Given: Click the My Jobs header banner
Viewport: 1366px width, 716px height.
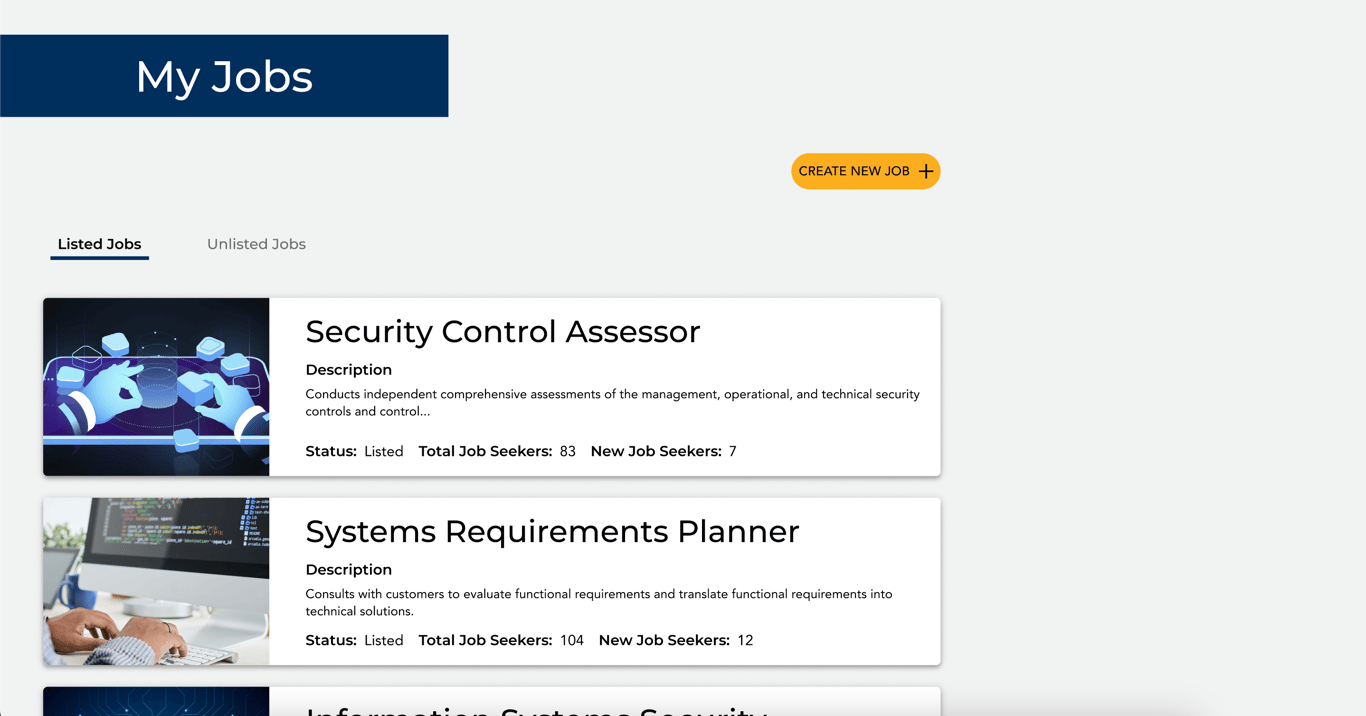Looking at the screenshot, I should [x=224, y=76].
